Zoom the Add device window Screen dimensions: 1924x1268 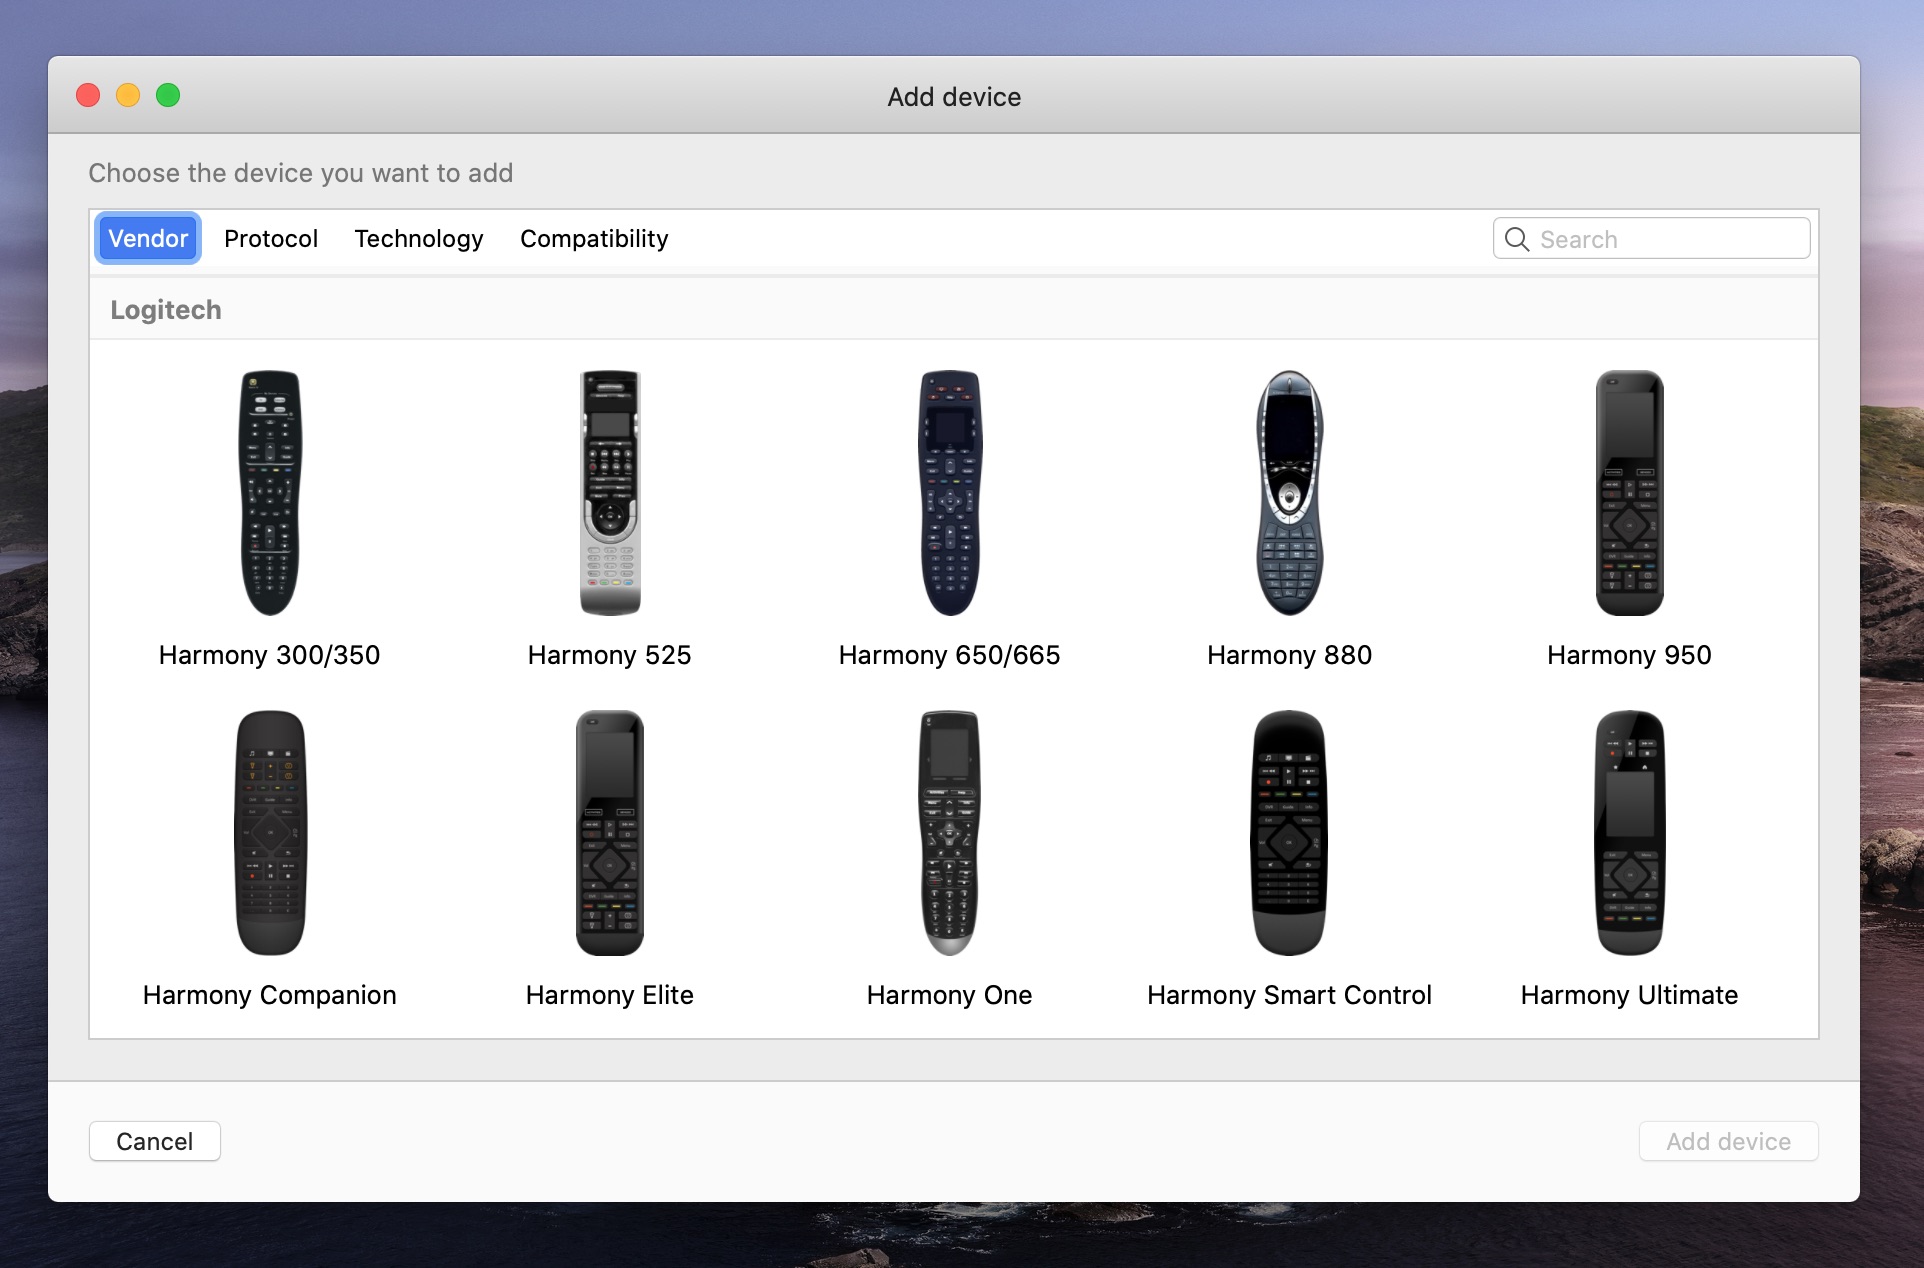168,95
